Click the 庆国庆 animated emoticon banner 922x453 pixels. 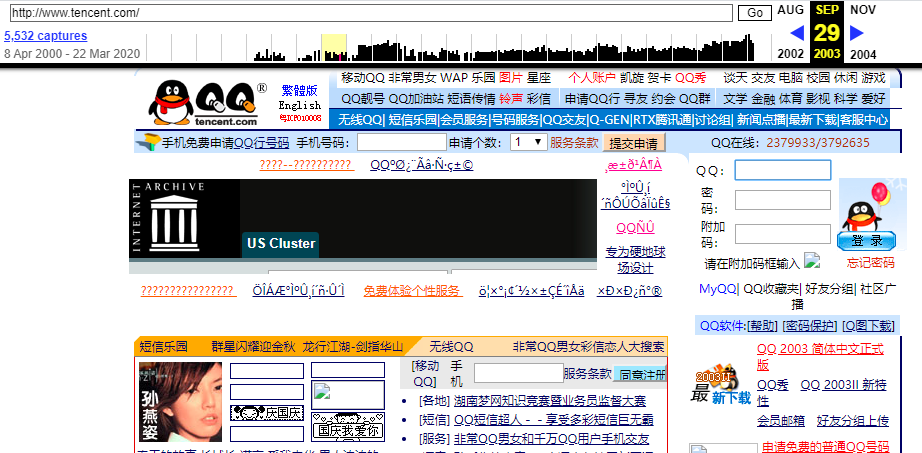click(267, 413)
